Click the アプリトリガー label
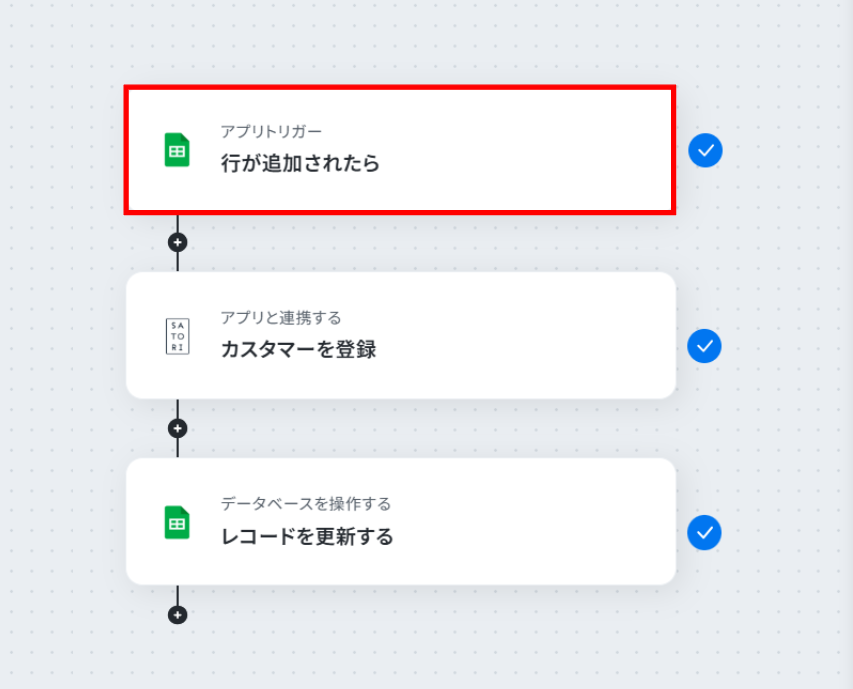The image size is (853, 689). (271, 131)
